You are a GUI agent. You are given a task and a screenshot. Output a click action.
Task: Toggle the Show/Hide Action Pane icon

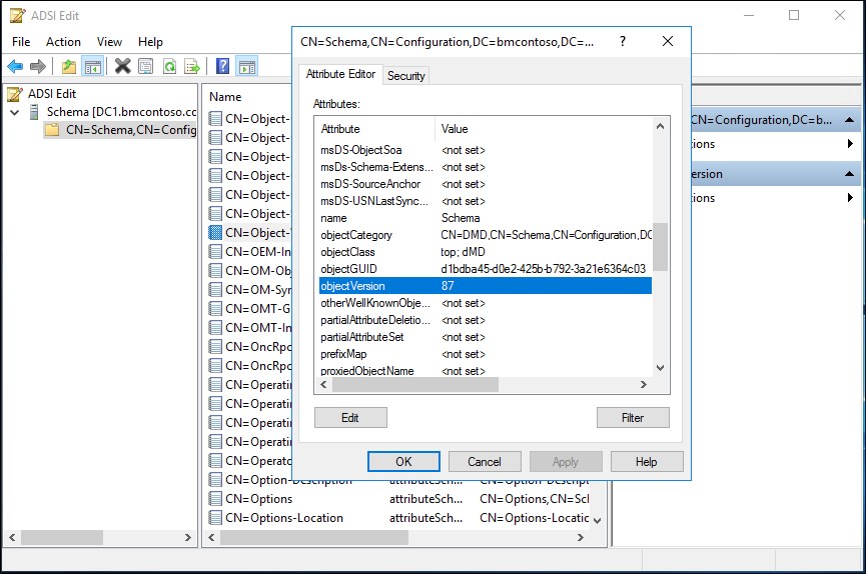click(x=246, y=66)
